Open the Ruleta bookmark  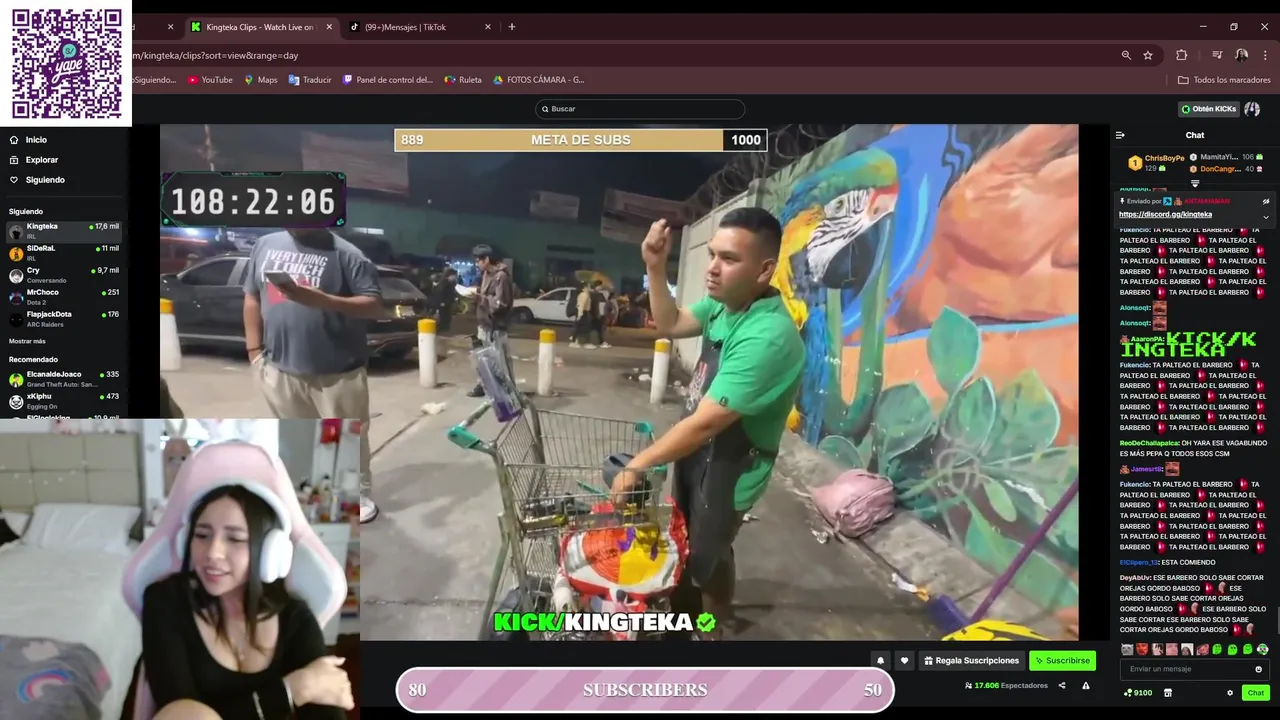coord(463,80)
